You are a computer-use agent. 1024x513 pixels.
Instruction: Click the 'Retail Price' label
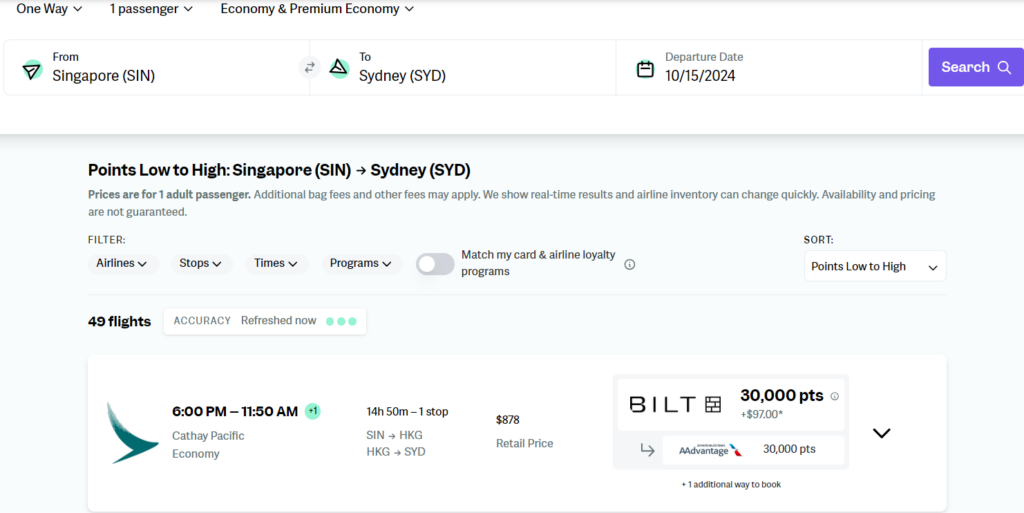click(524, 444)
